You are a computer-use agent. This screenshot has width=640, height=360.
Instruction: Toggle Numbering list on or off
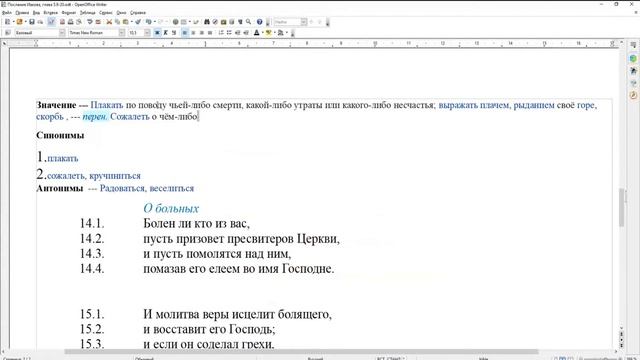221,33
